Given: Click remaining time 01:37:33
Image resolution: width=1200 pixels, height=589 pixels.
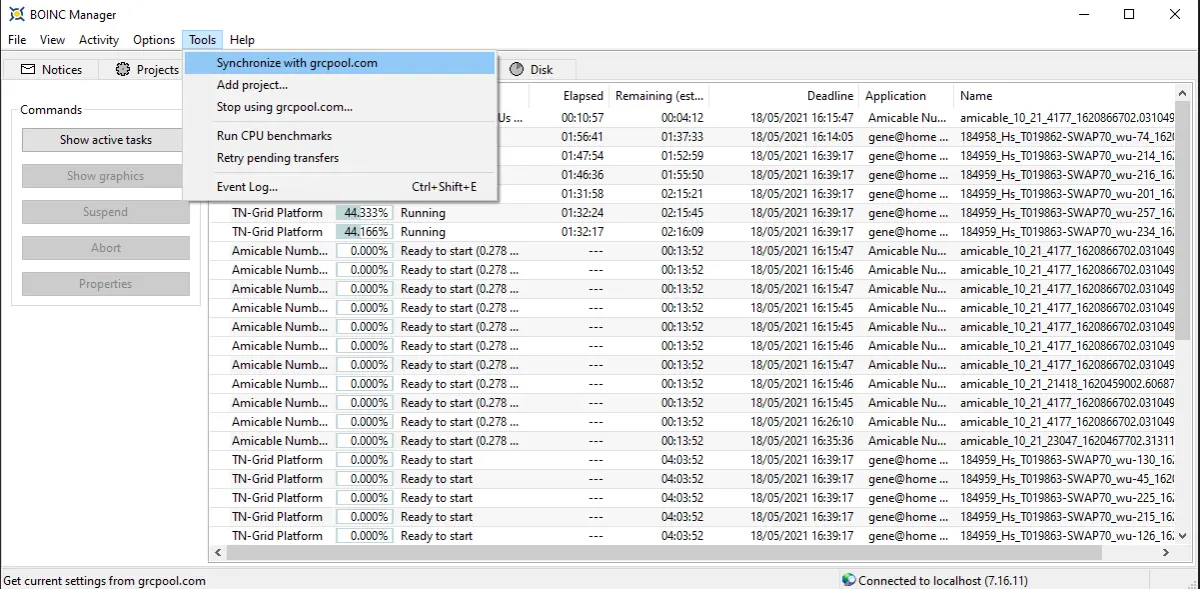Looking at the screenshot, I should coord(682,137).
